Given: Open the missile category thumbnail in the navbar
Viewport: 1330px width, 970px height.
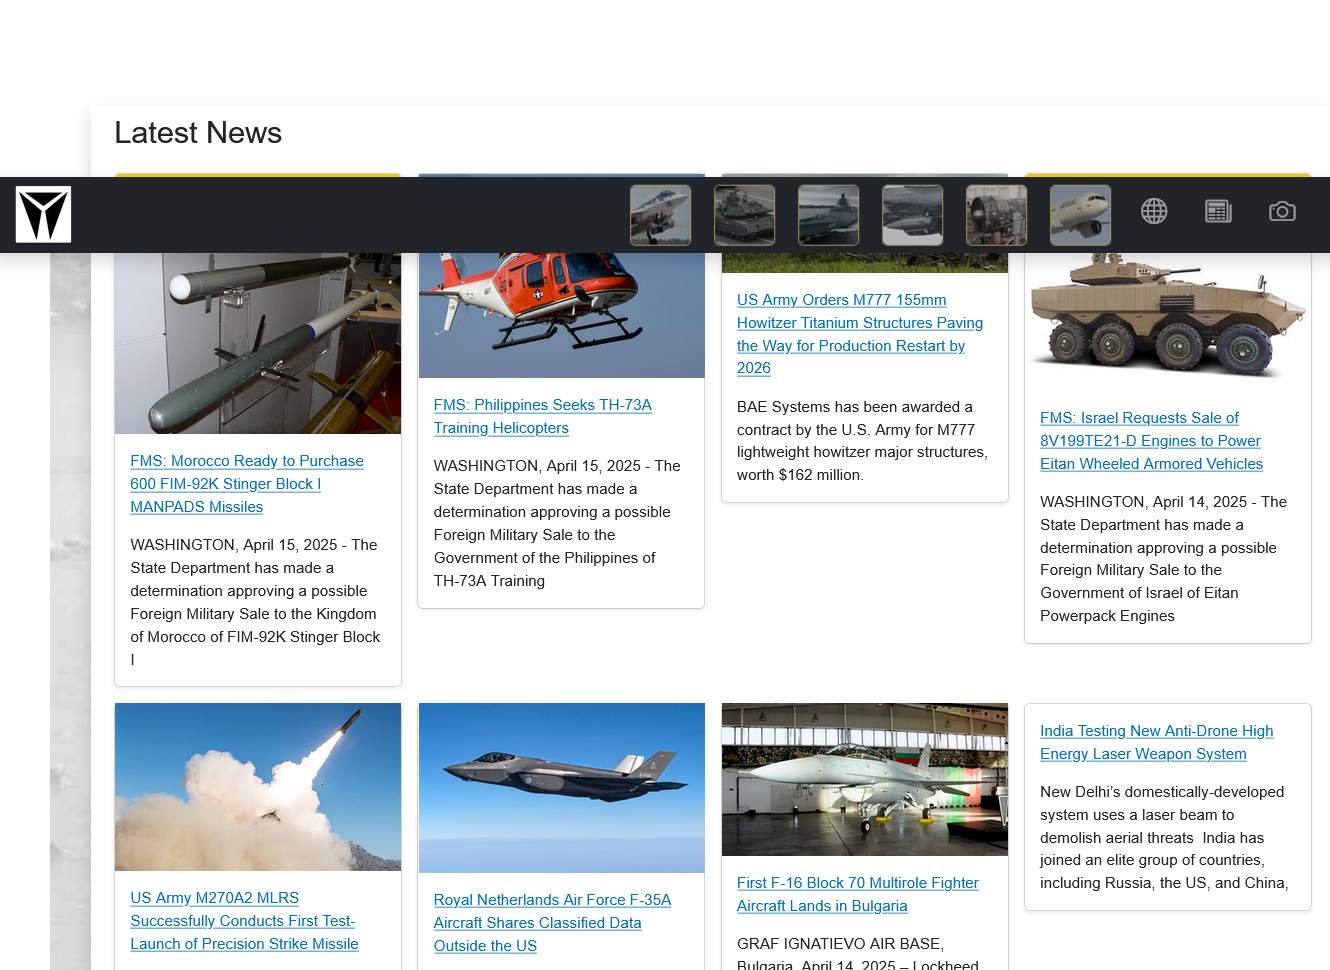Looking at the screenshot, I should pos(912,215).
